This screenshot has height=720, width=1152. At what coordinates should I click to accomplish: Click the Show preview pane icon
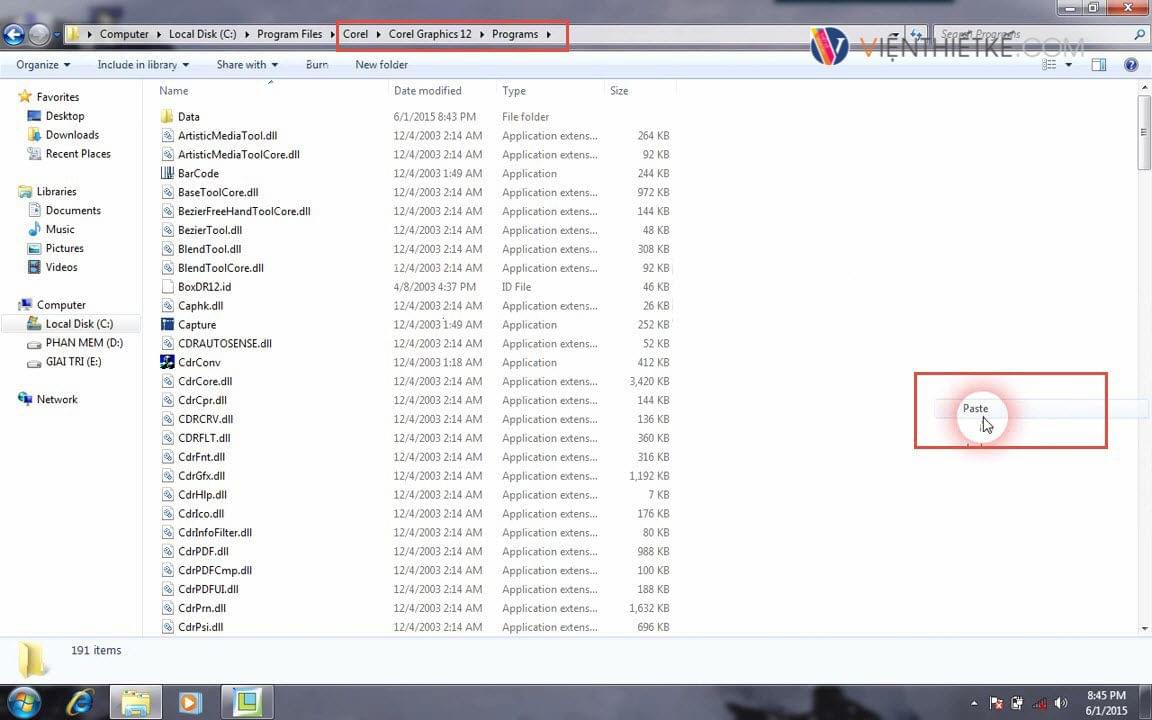pyautogui.click(x=1098, y=65)
